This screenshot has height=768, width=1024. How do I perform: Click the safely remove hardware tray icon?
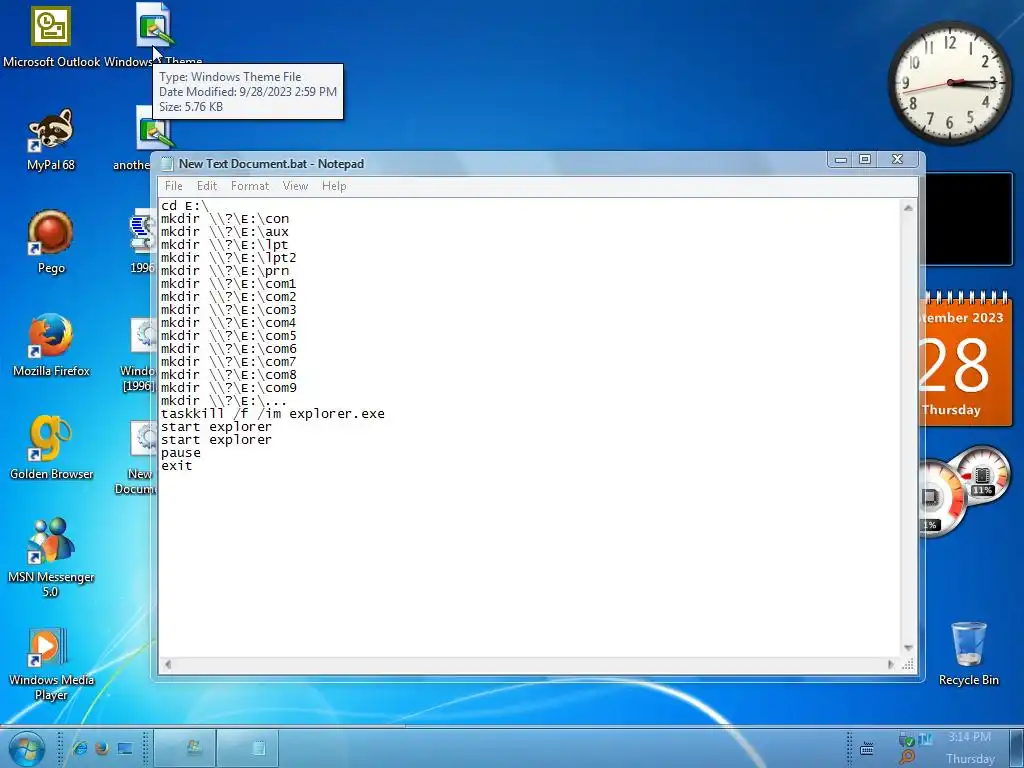pyautogui.click(x=906, y=740)
